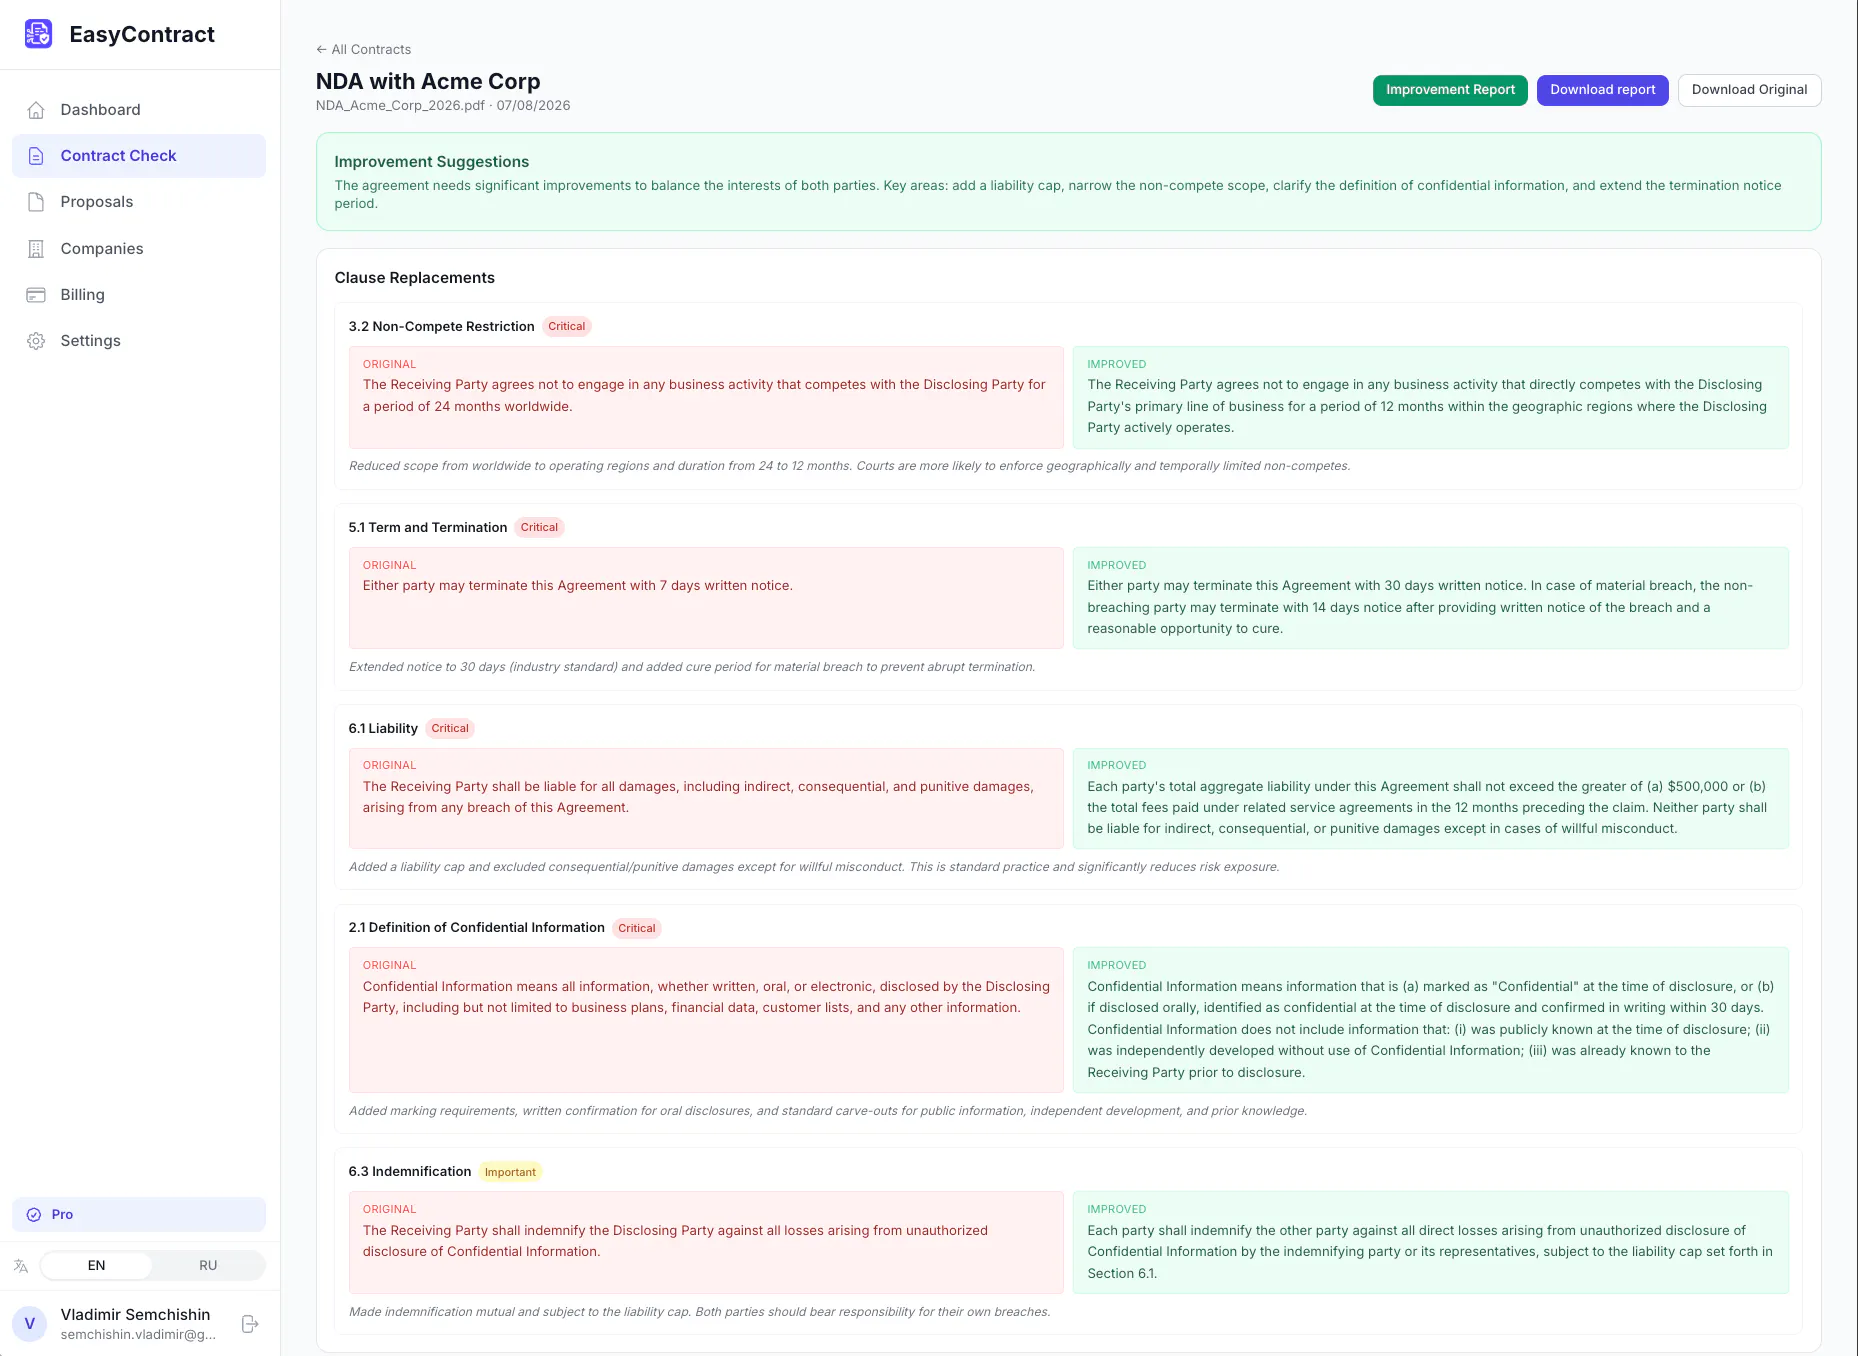Click improved indemnification text citing Section 6.1

click(x=1430, y=1252)
